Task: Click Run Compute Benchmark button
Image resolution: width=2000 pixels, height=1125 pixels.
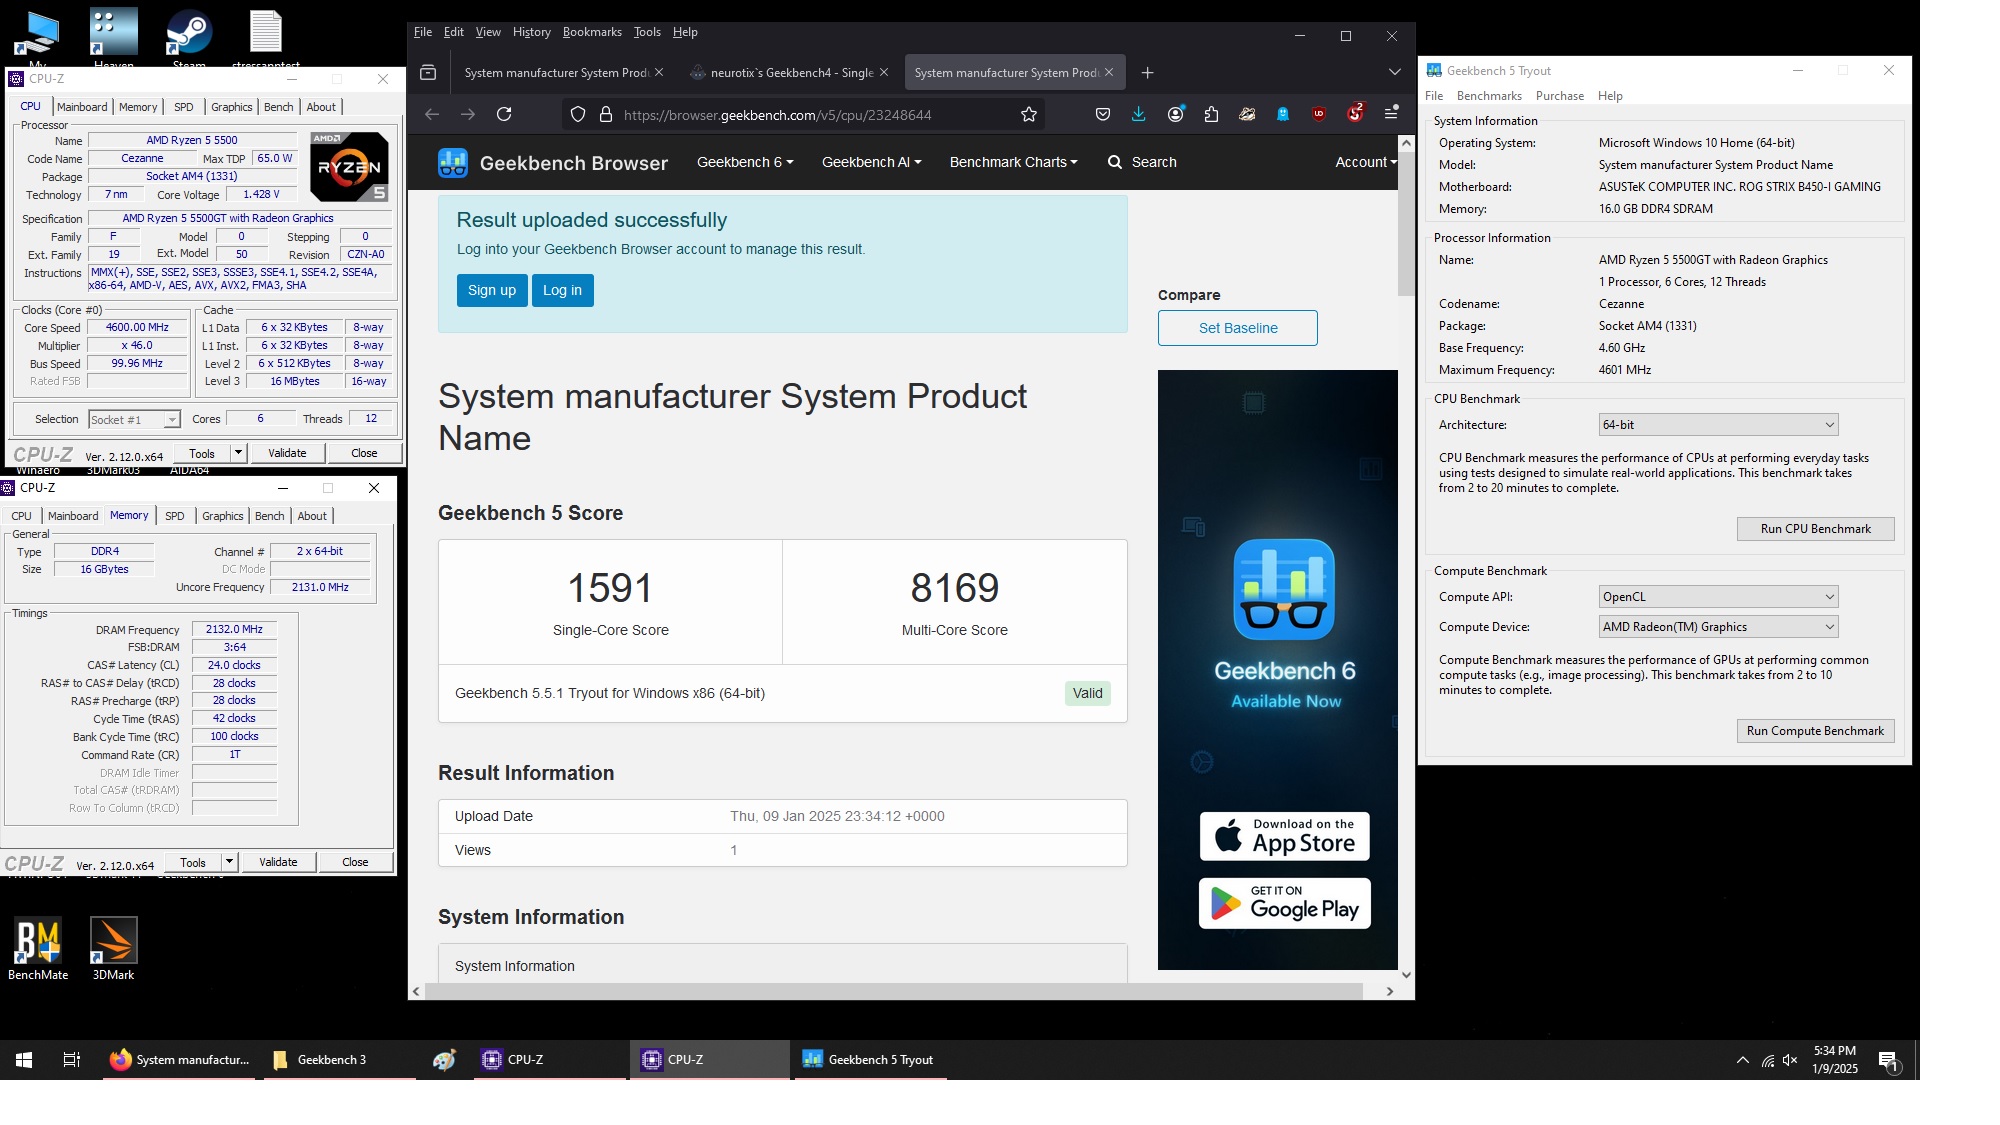Action: 1815,731
